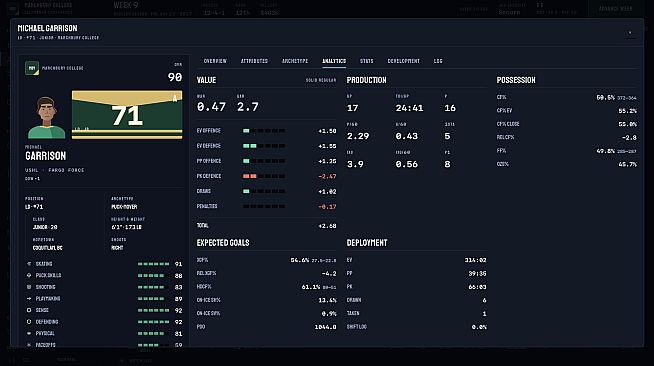Click the Production value 2.29
Viewport: 654px width, 366px height.
[x=358, y=136]
